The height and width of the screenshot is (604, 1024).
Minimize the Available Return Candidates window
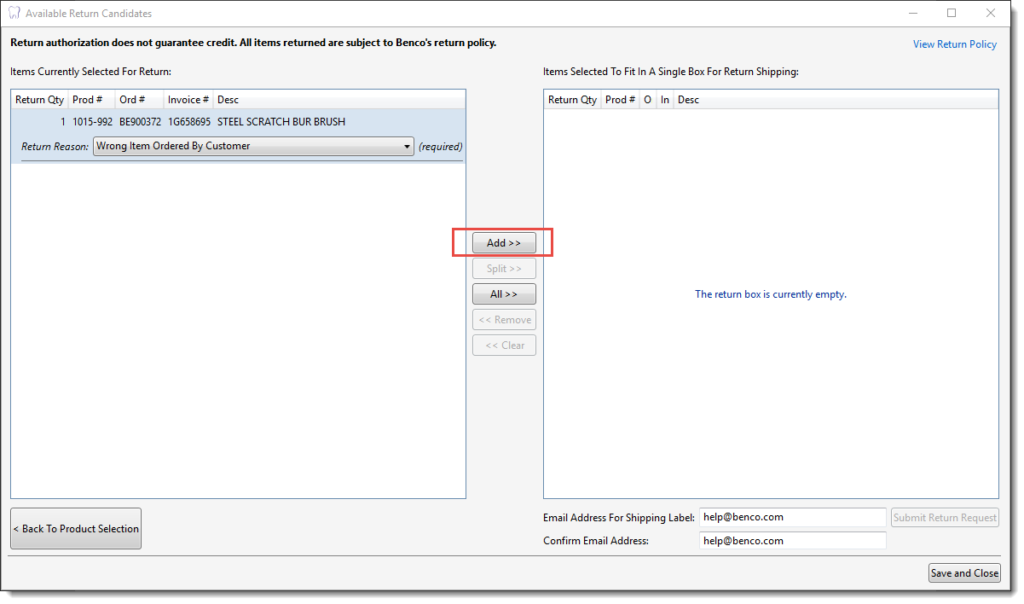(x=912, y=13)
